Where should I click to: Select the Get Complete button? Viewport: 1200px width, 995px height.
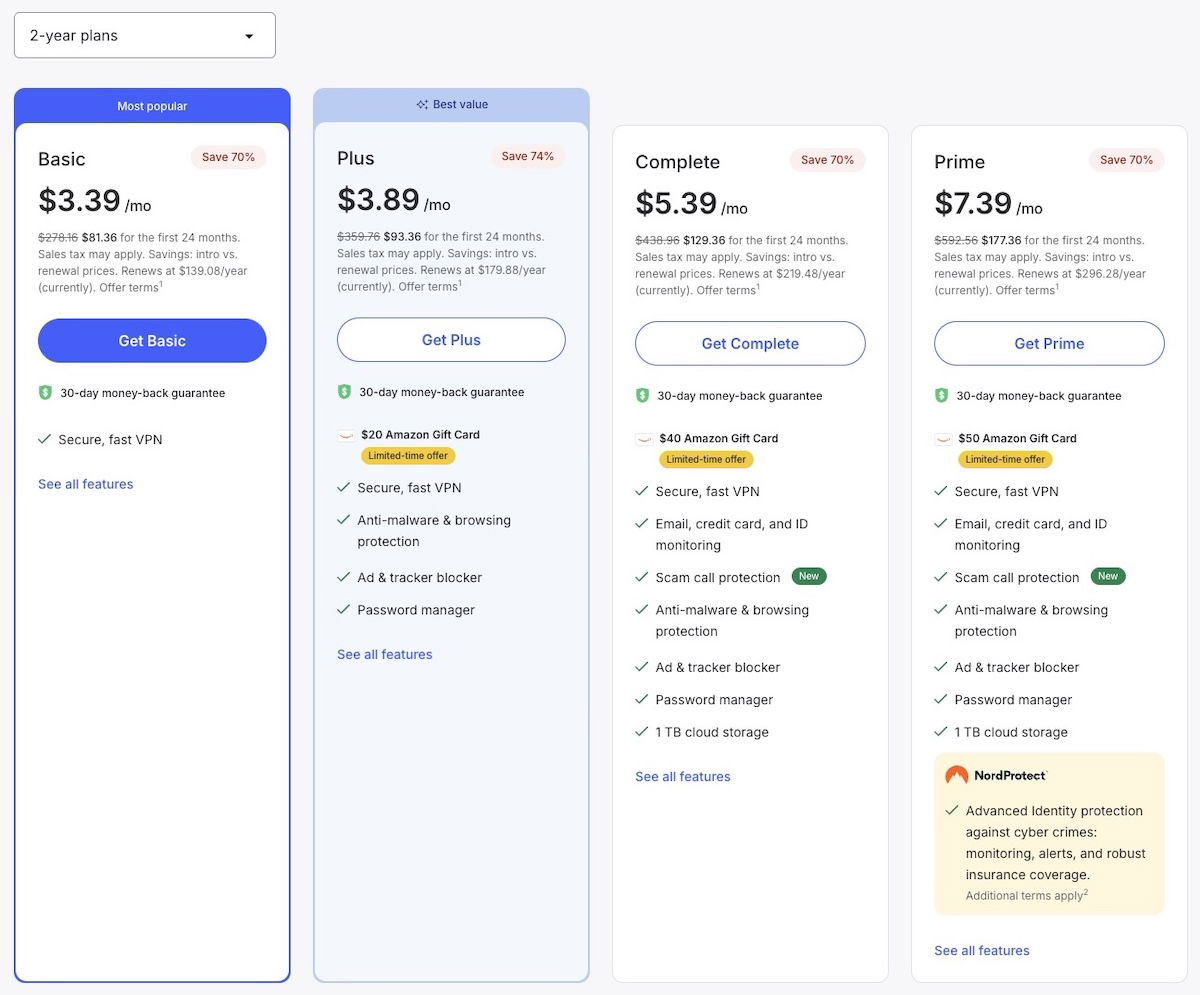click(x=750, y=344)
